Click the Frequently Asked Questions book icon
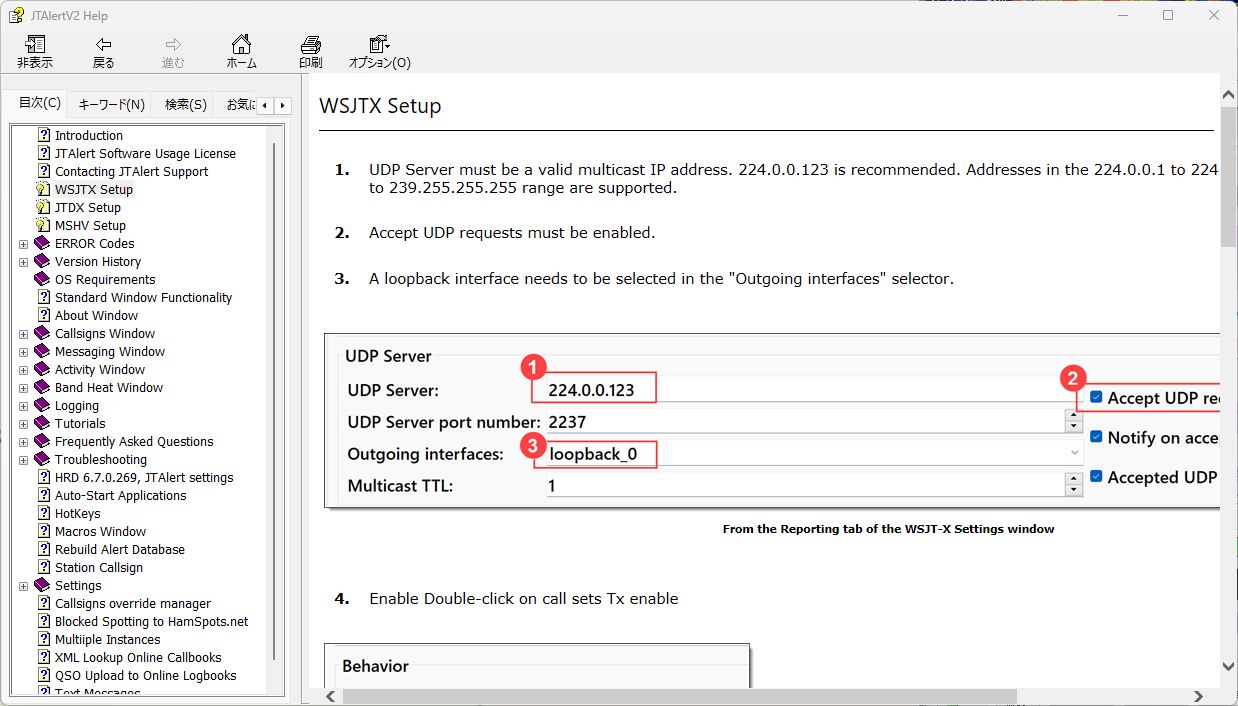Screen dimensions: 1238x706 tap(42, 441)
